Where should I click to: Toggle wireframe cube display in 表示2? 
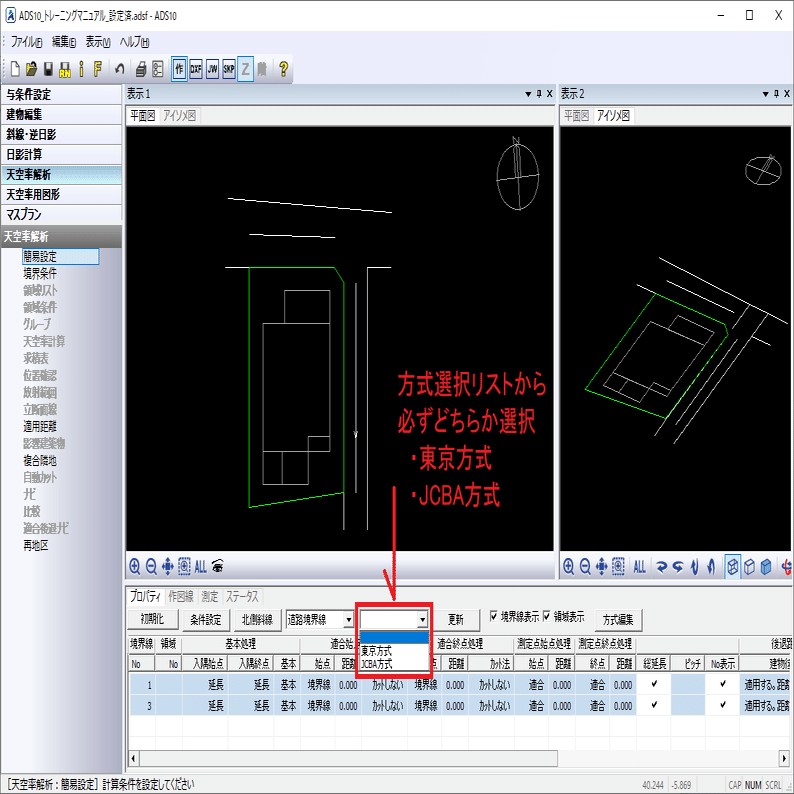(733, 567)
